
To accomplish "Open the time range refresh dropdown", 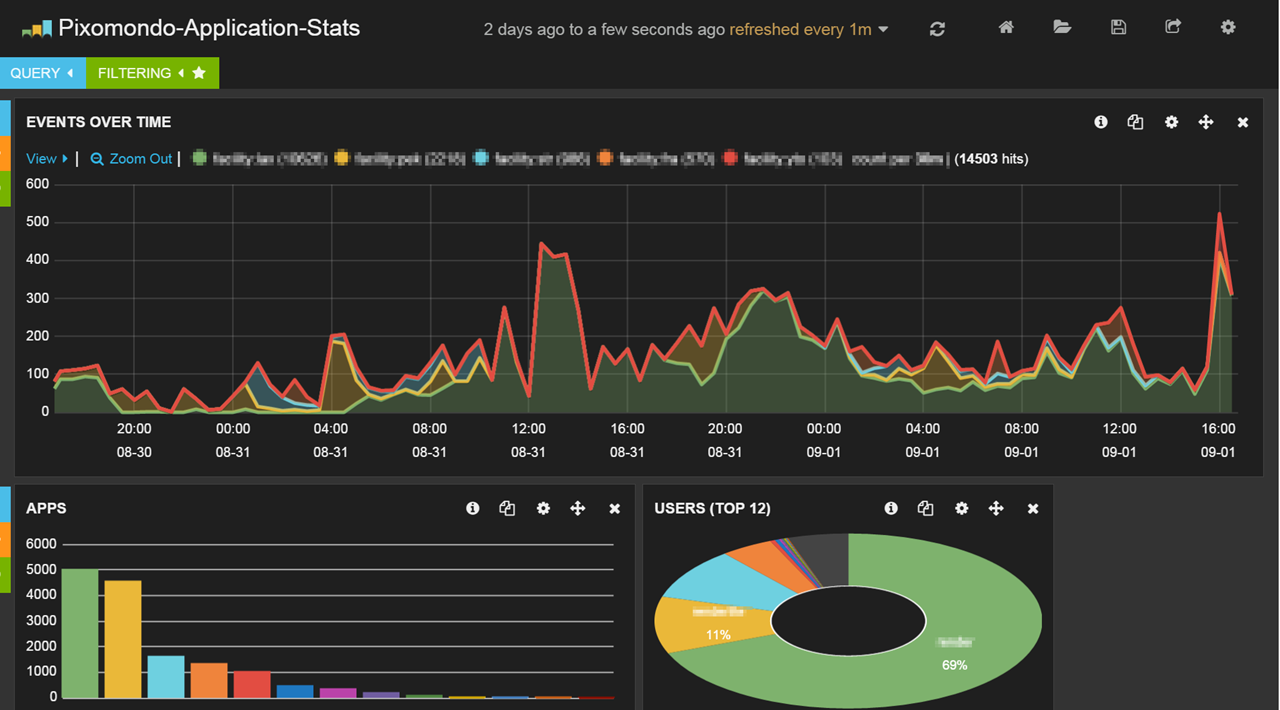I will pyautogui.click(x=883, y=30).
